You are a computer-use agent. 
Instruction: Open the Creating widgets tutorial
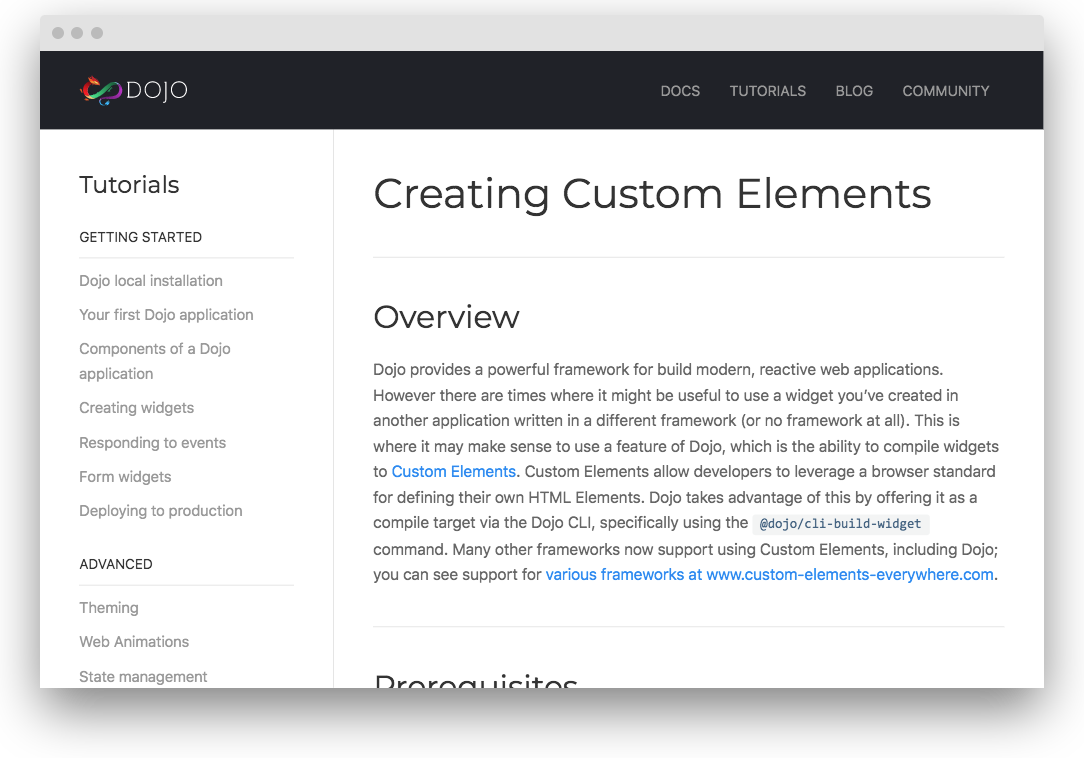136,408
